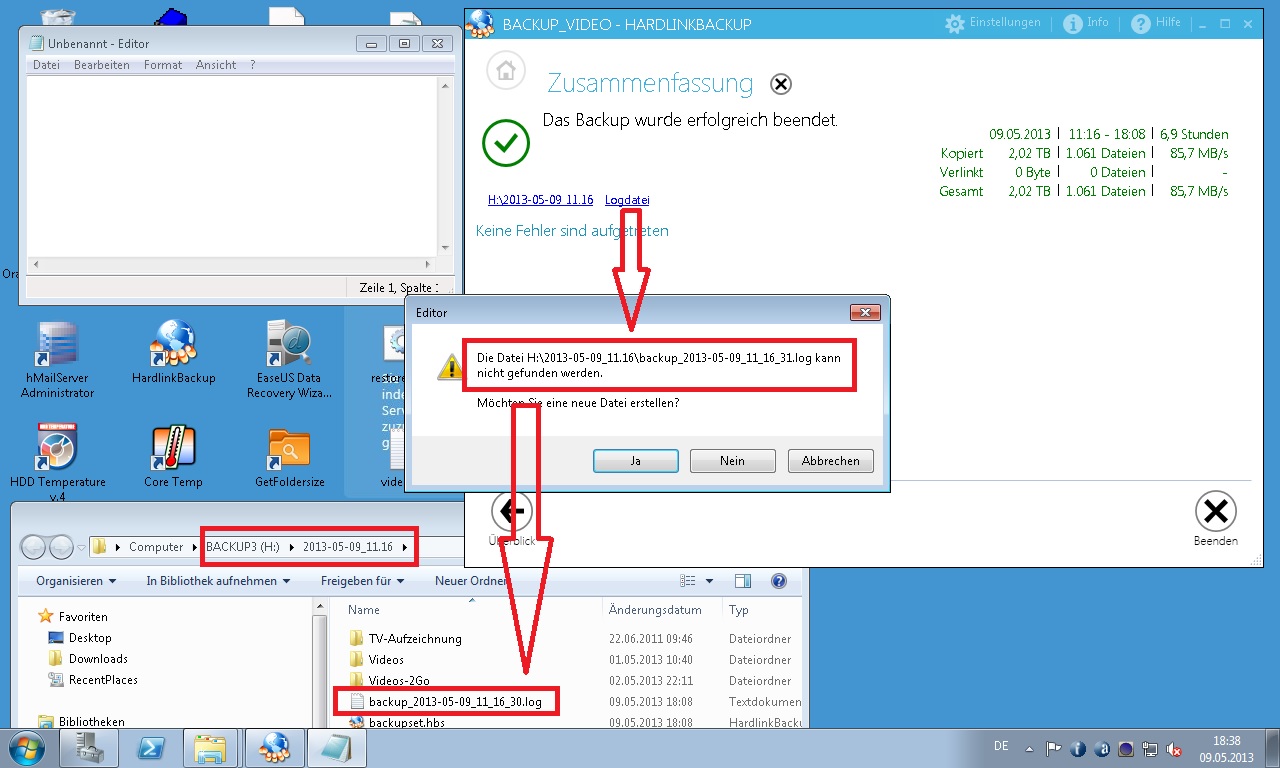
Task: Select RecentPlaces in navigation pane
Action: coord(103,680)
